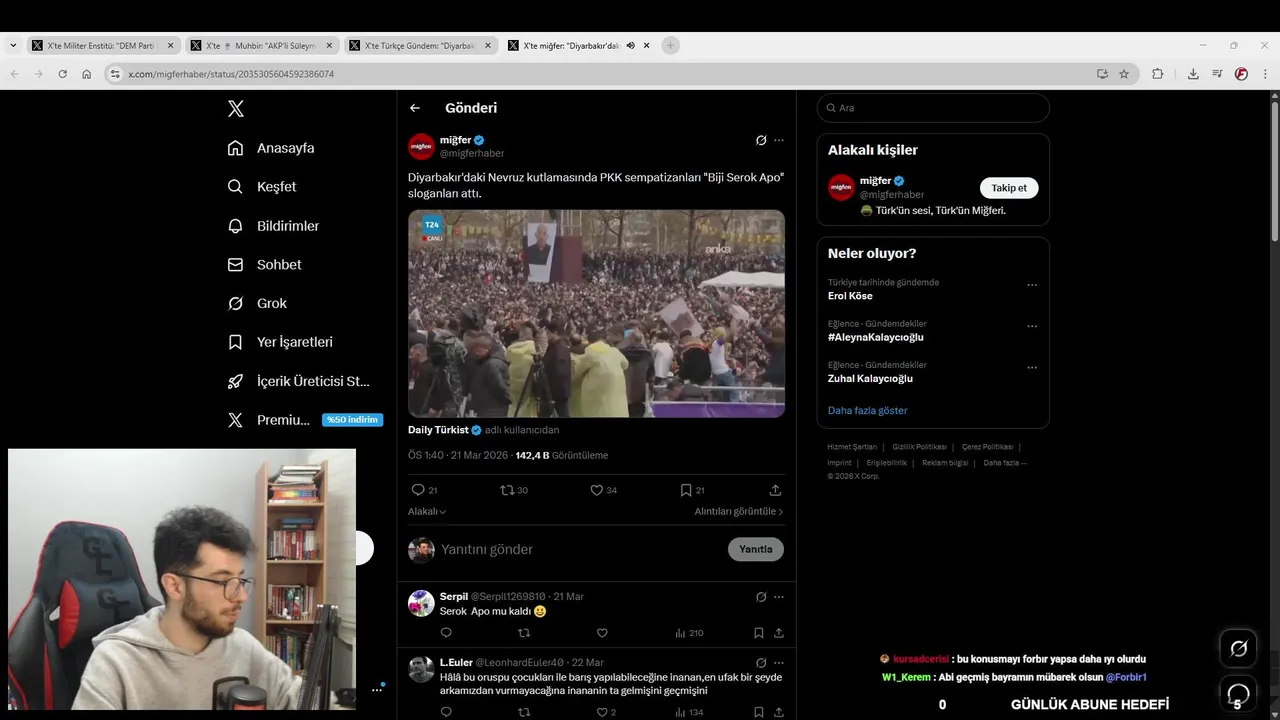
Task: Click Grok icon on Serpil's reply
Action: (761, 596)
